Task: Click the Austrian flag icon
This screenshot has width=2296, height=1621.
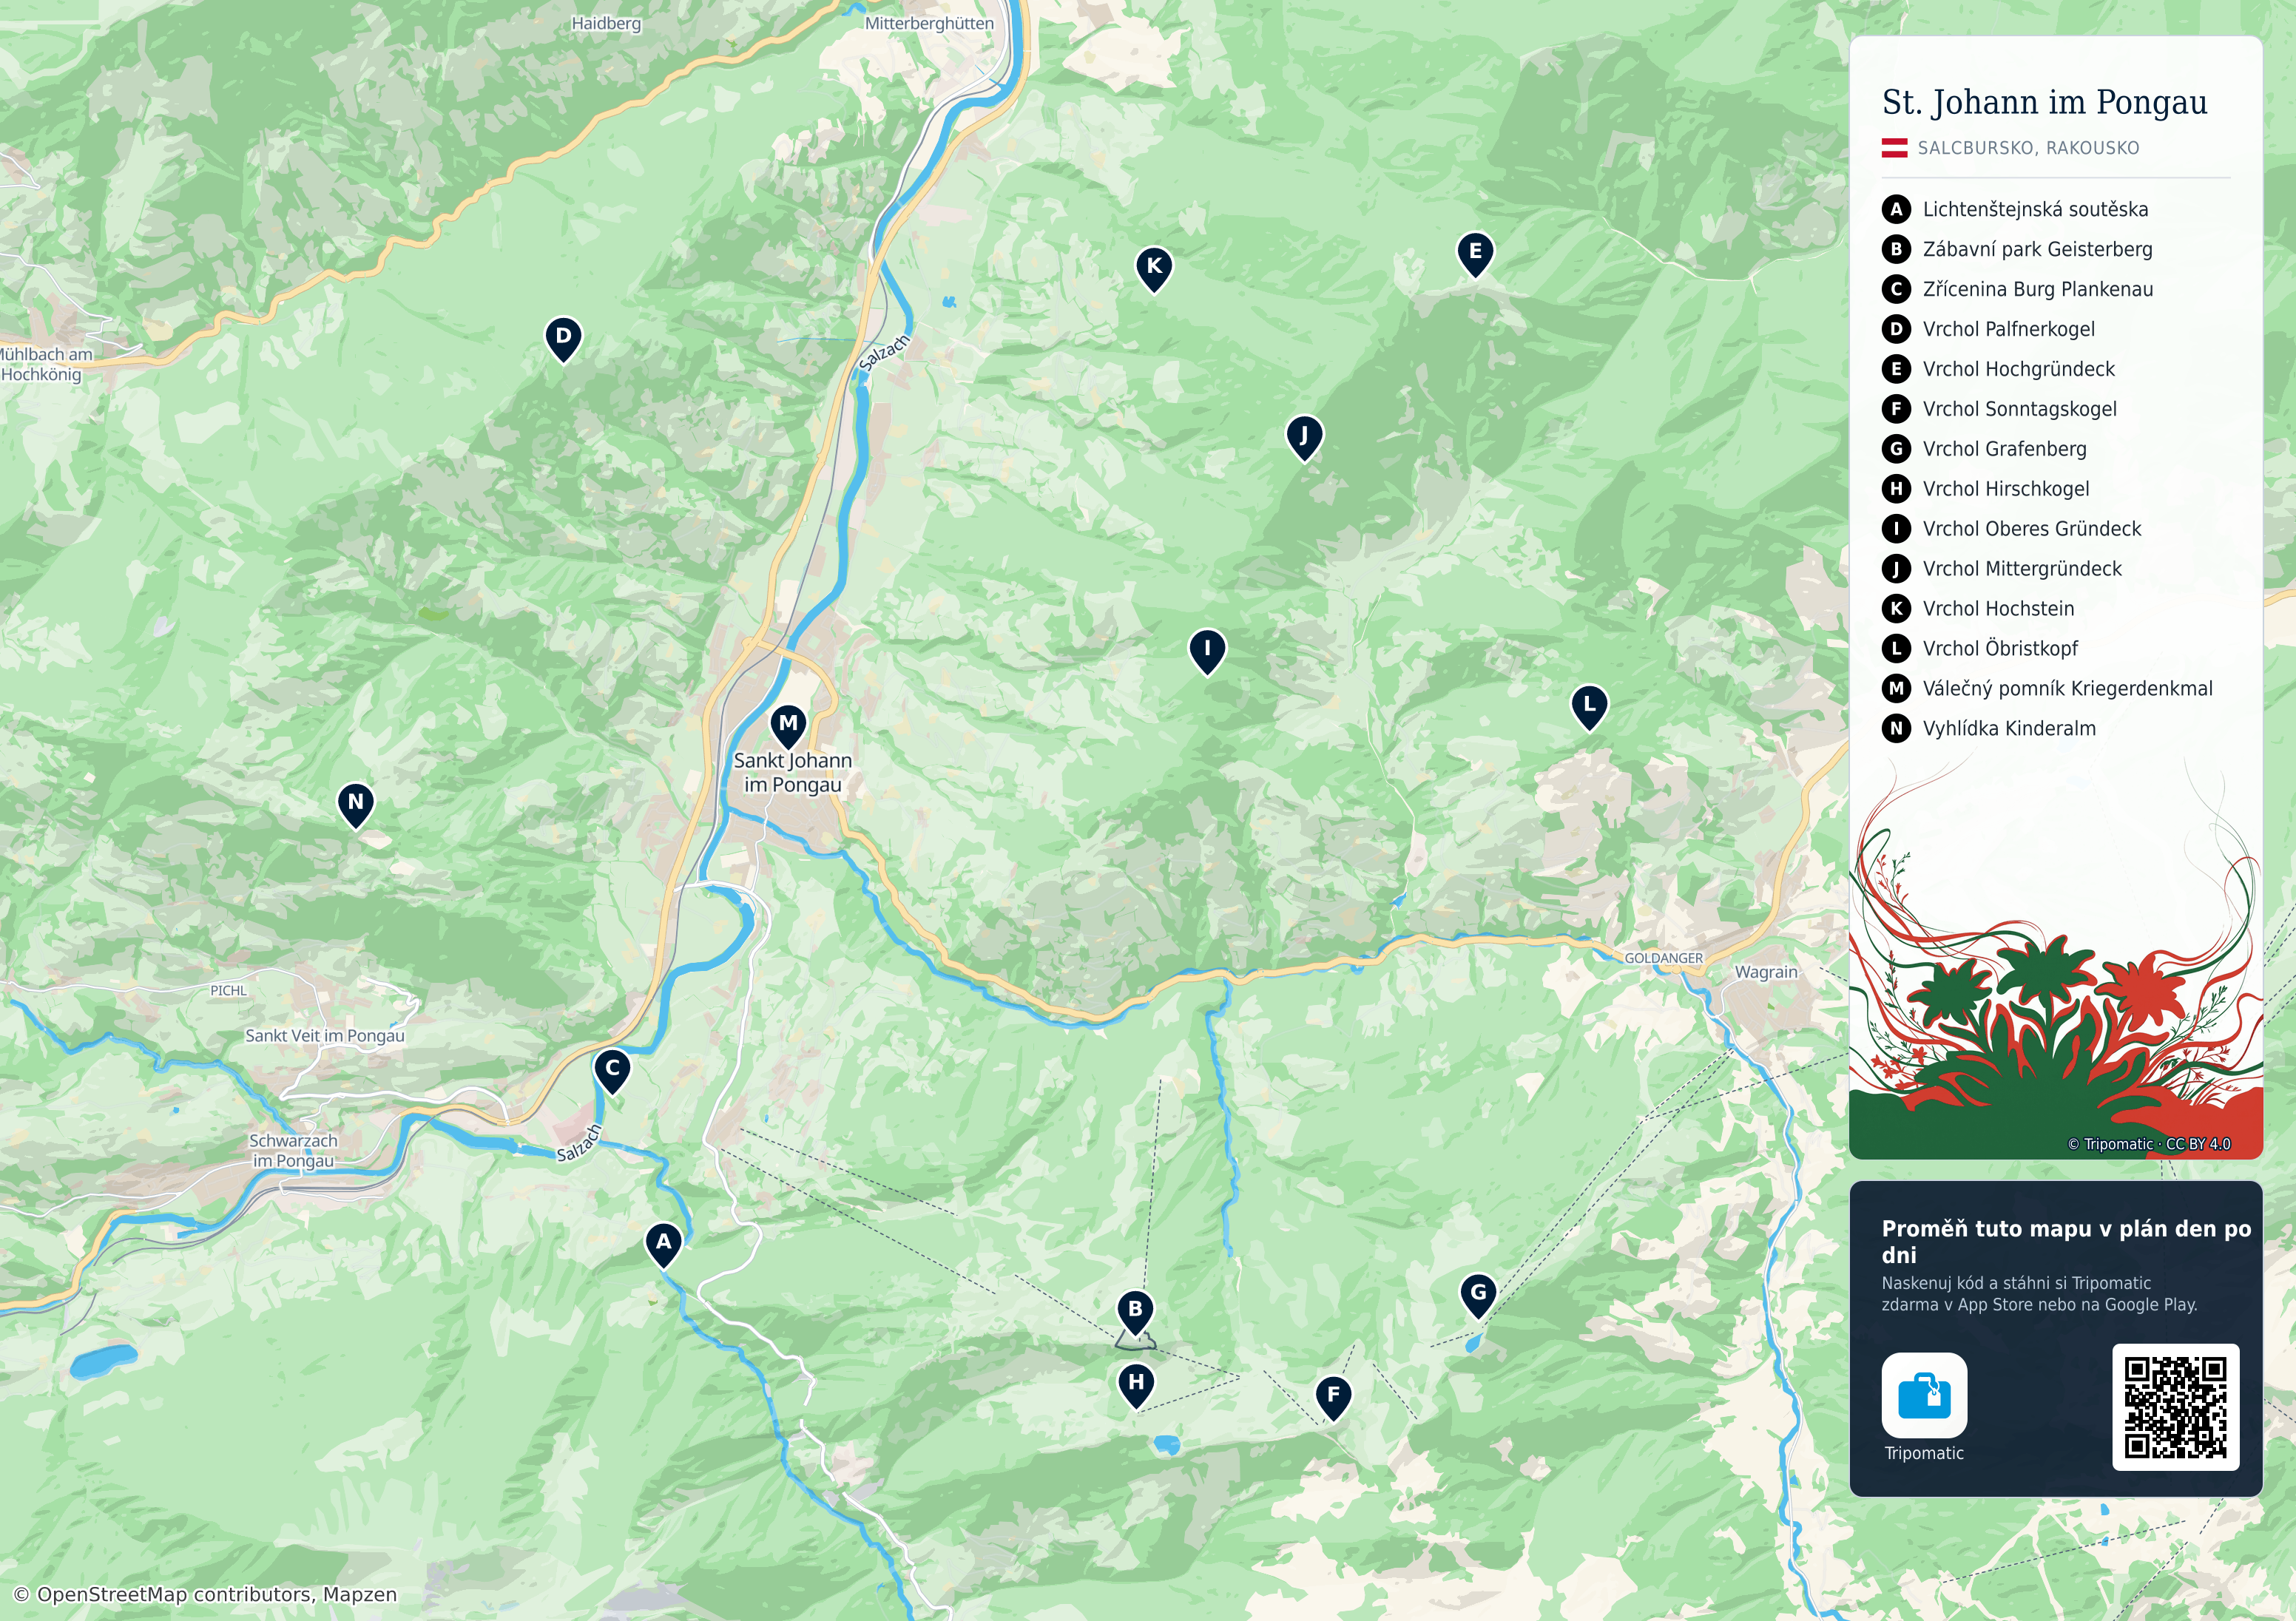Action: coord(1895,148)
